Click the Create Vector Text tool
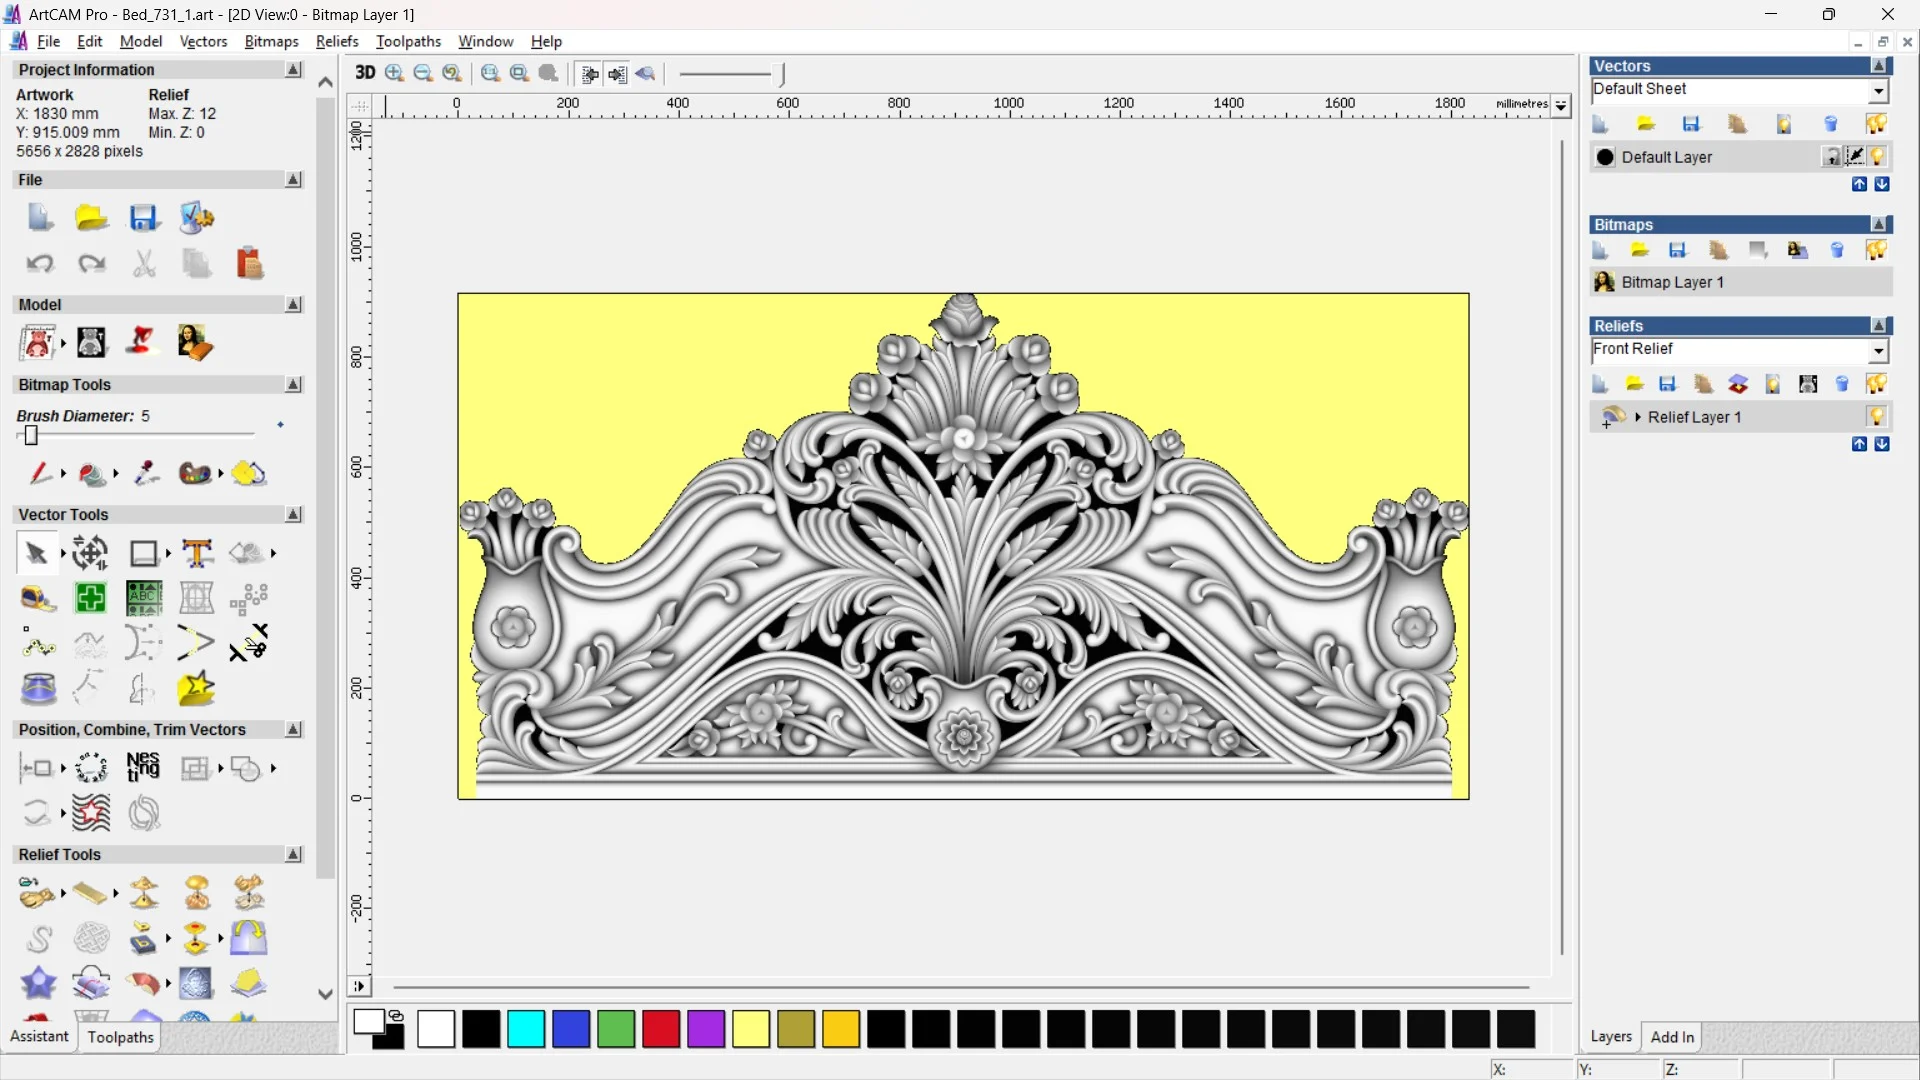This screenshot has width=1920, height=1080. [197, 553]
